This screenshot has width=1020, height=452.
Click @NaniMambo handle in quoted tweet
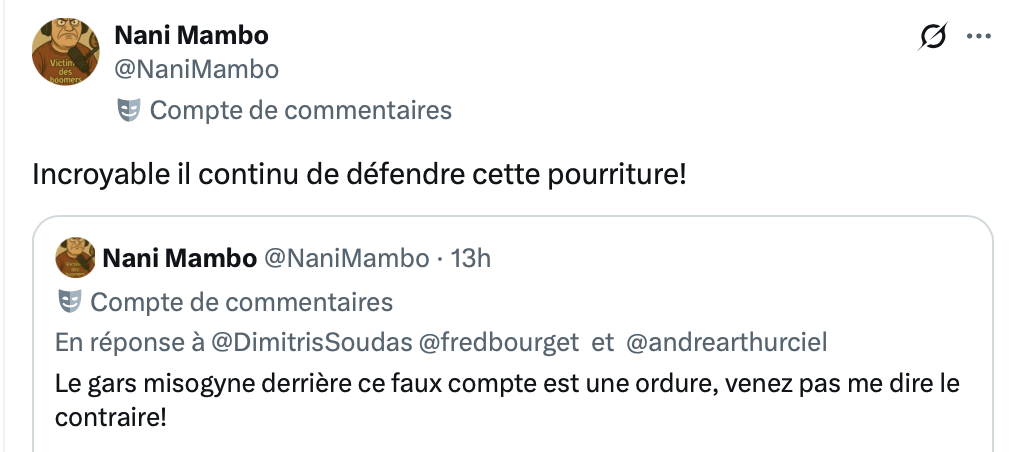click(x=345, y=259)
